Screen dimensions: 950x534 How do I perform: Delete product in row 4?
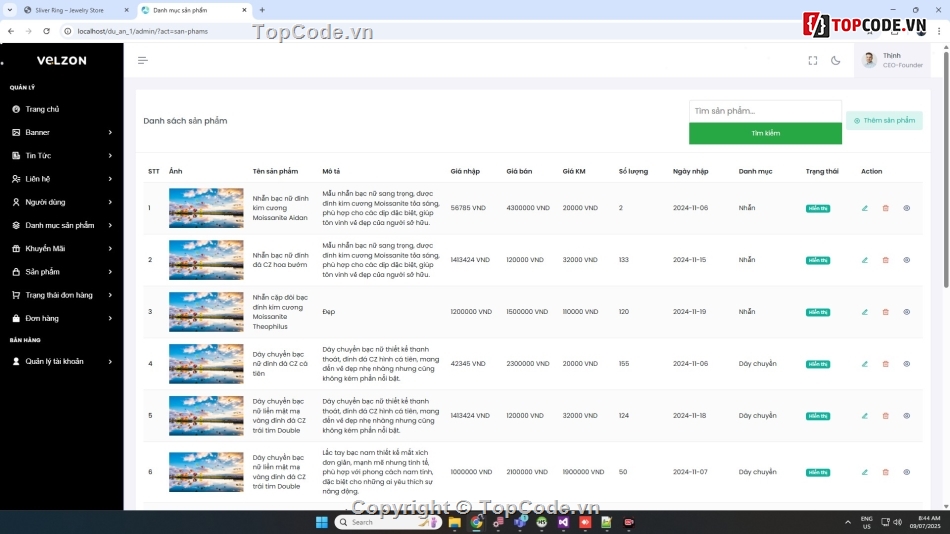click(x=885, y=364)
